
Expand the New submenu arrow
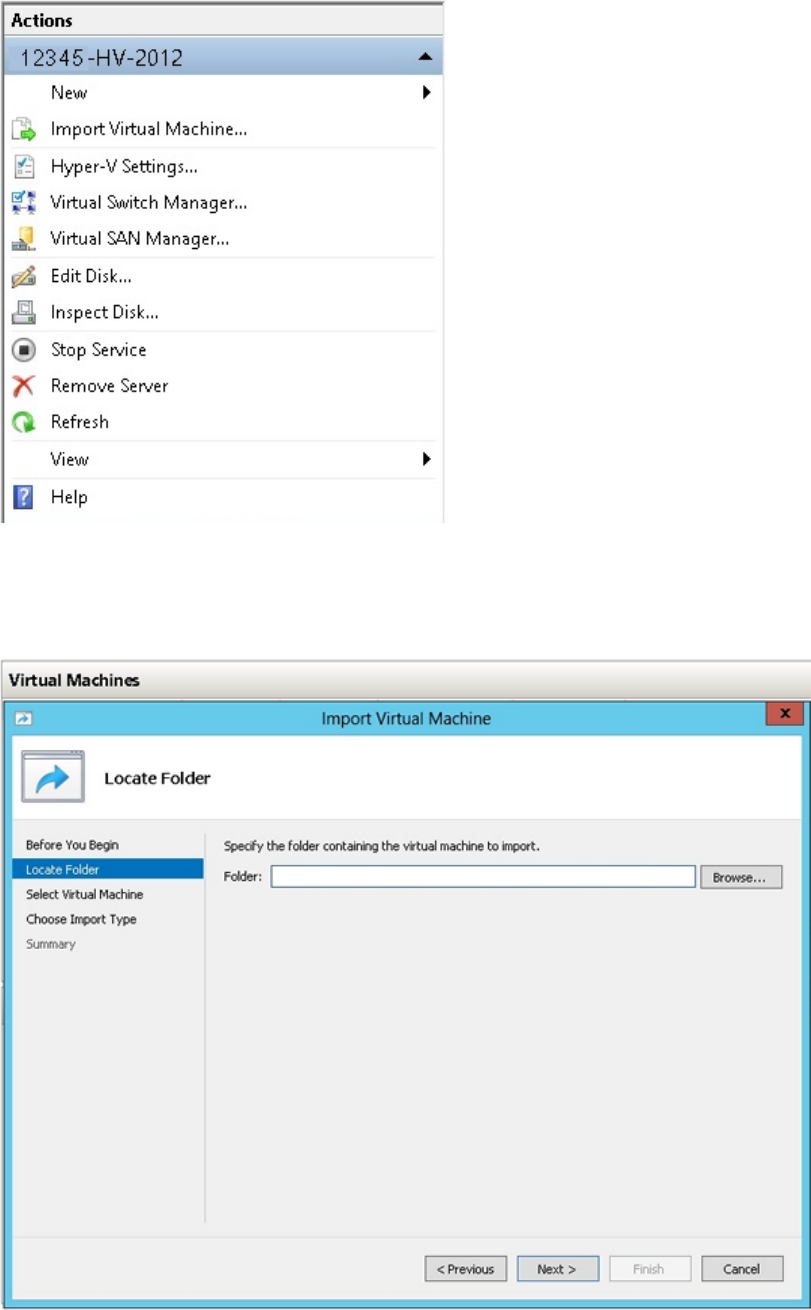[427, 93]
